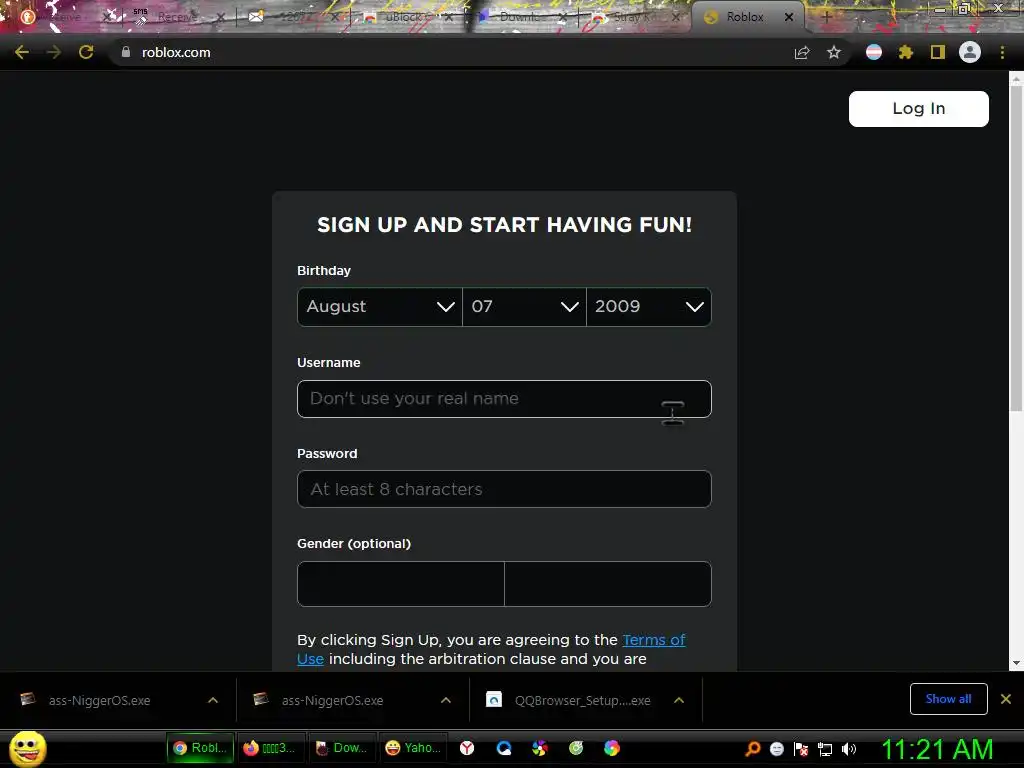Expand options for QQBrowser_Setup download
The height and width of the screenshot is (768, 1024).
pos(679,700)
